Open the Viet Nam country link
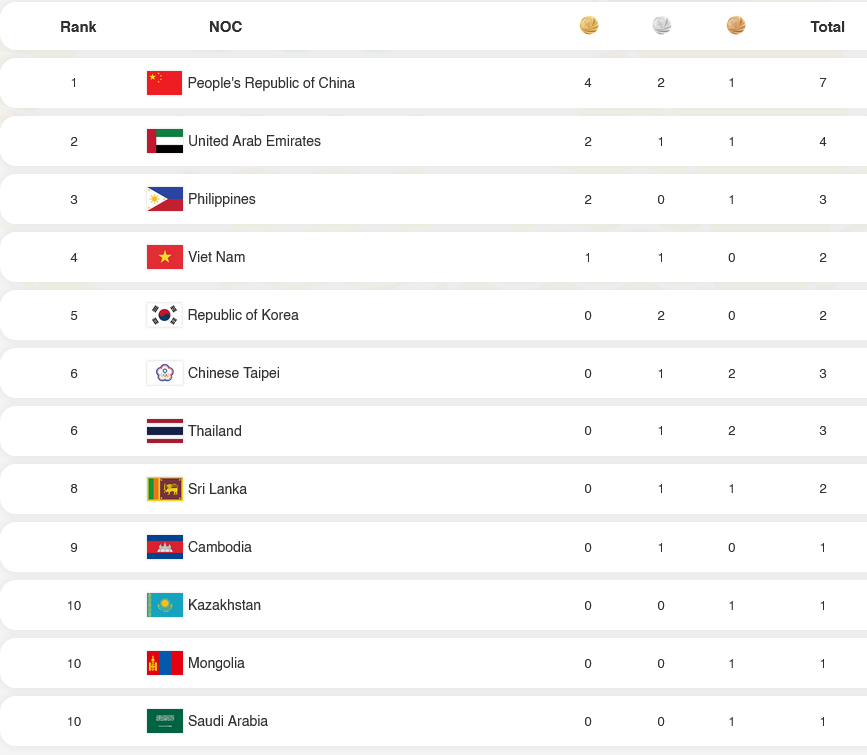 tap(216, 257)
